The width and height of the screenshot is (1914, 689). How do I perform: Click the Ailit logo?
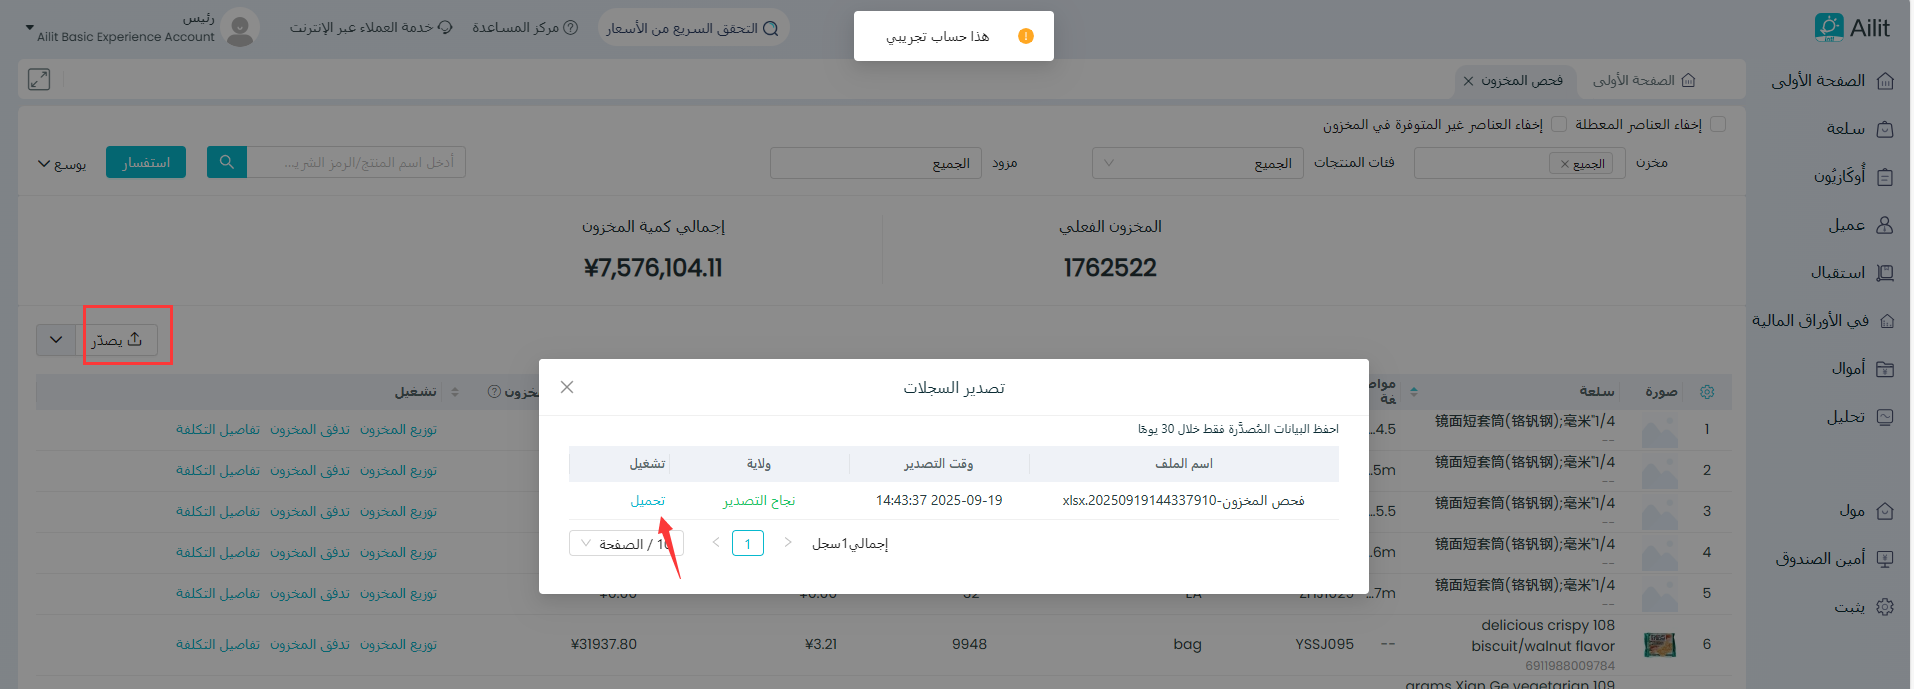coord(1852,28)
